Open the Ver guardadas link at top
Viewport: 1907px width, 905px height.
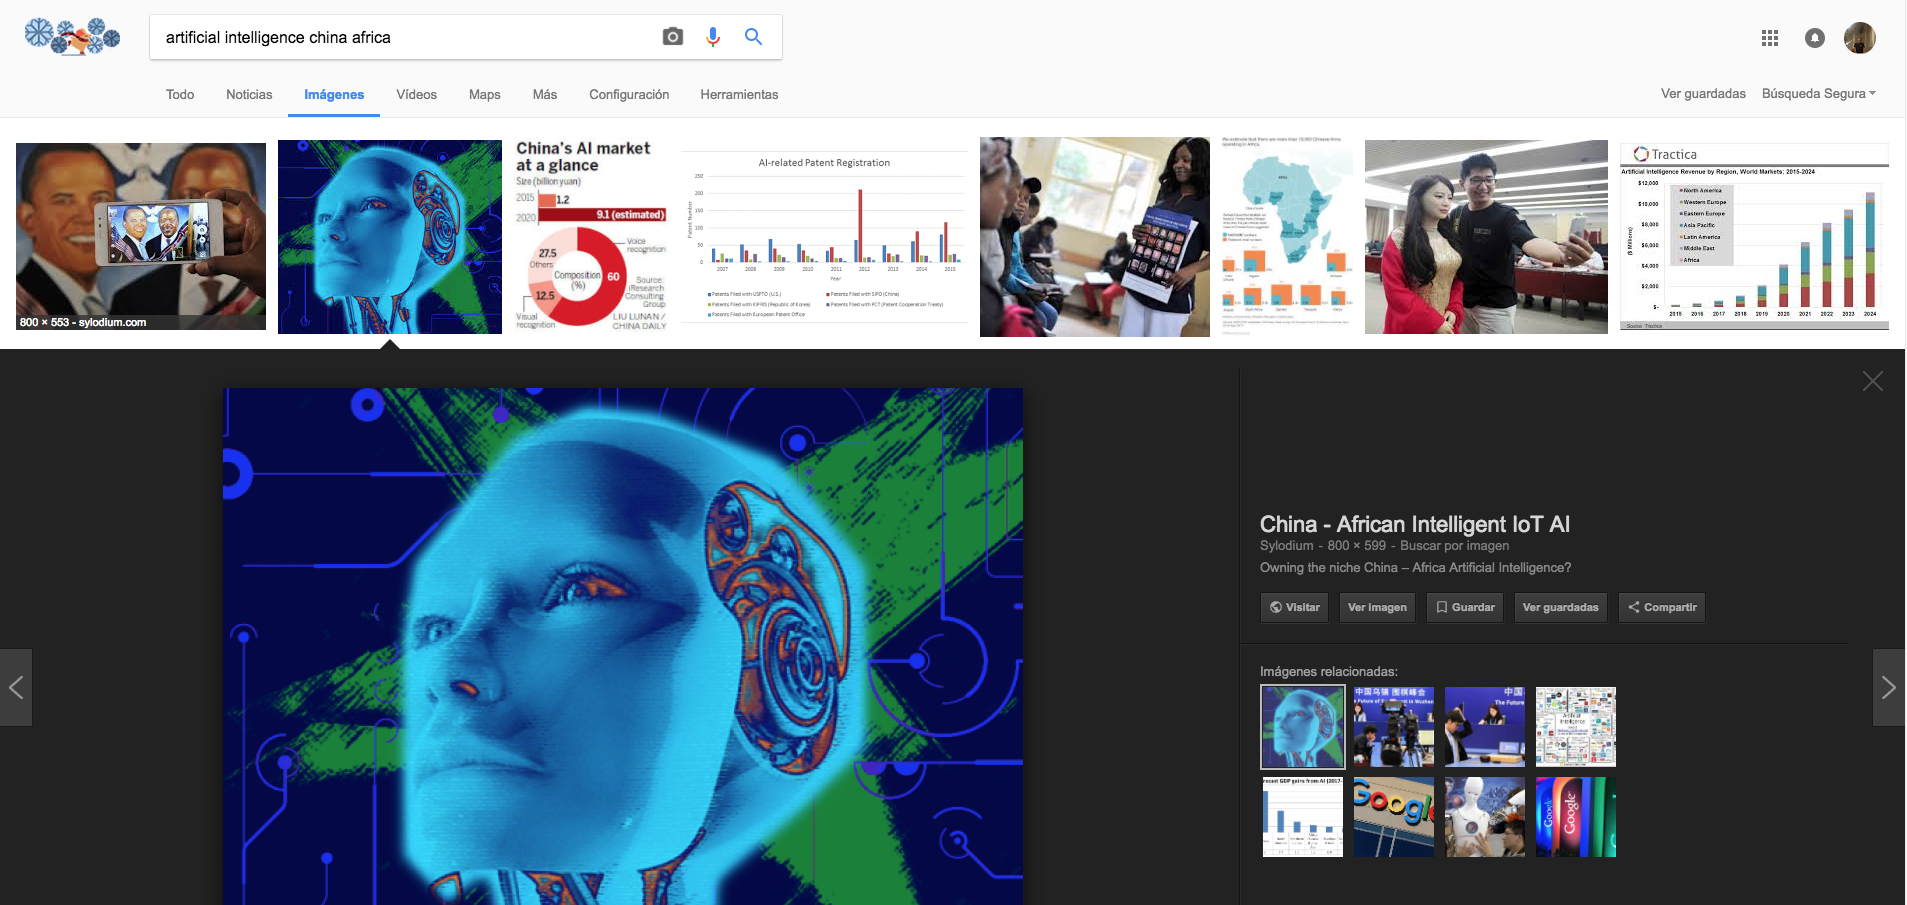[1703, 93]
